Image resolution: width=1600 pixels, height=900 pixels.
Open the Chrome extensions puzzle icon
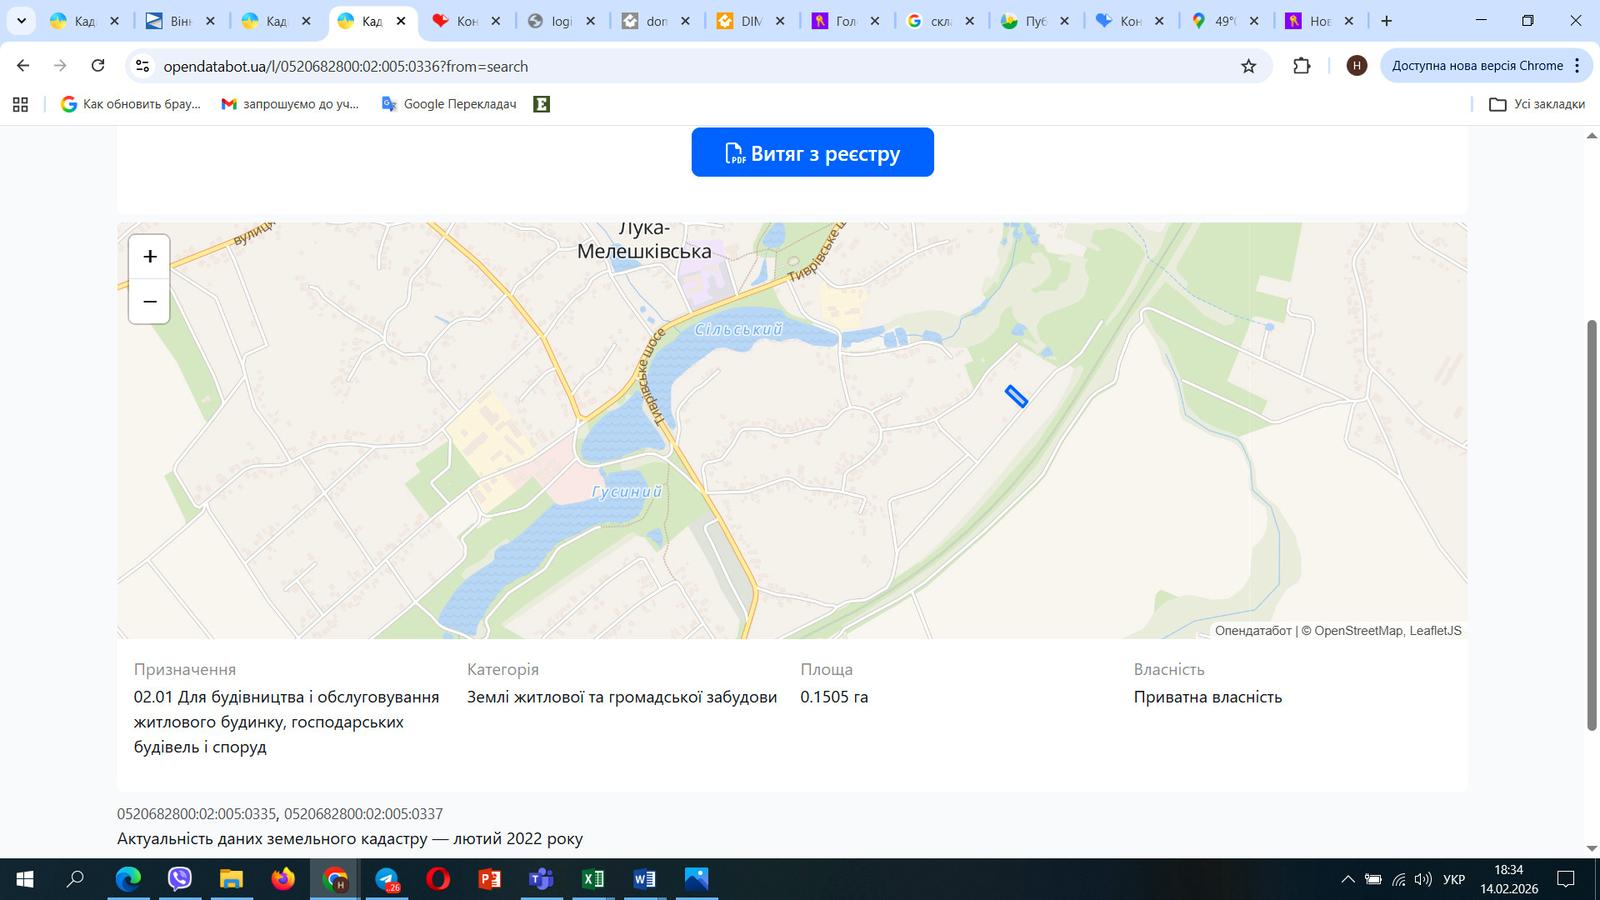(x=1301, y=66)
